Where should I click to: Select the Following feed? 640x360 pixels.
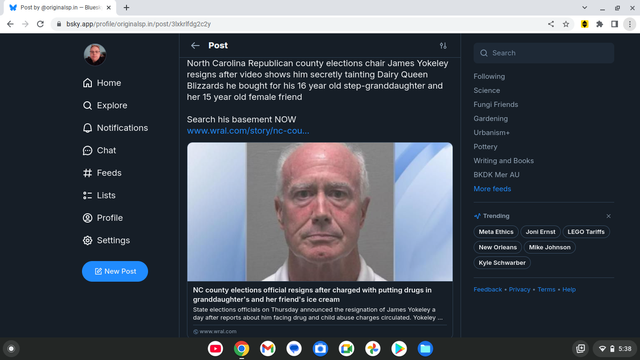(489, 76)
